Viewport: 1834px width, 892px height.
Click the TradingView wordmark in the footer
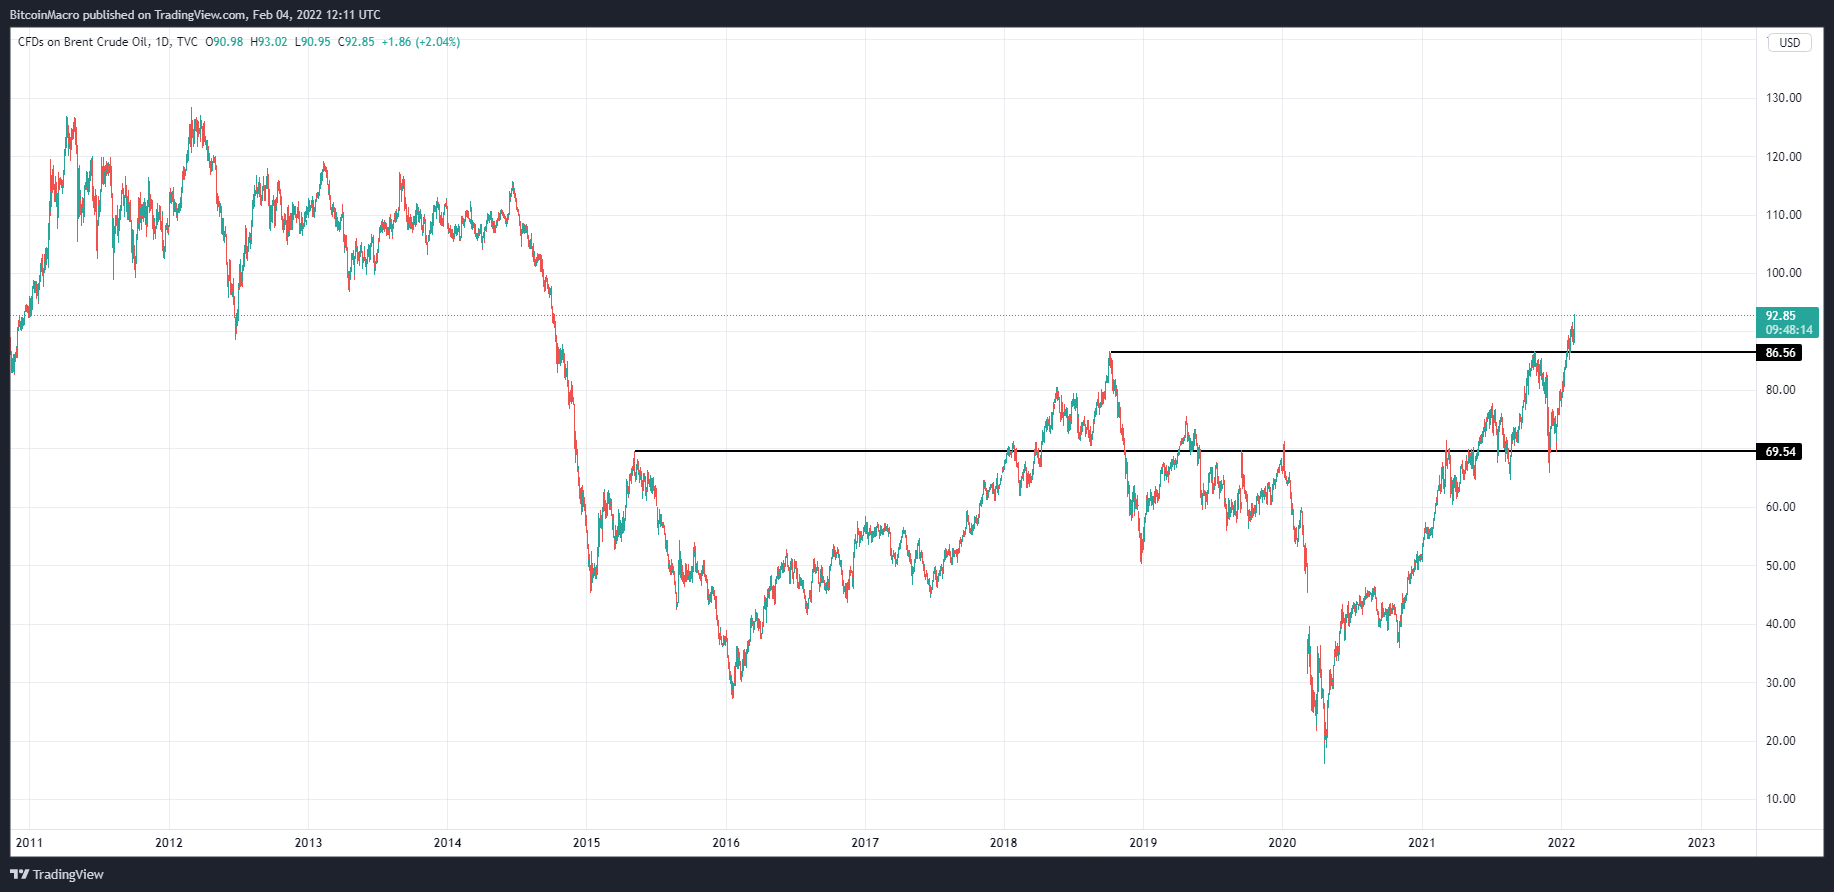pyautogui.click(x=68, y=875)
